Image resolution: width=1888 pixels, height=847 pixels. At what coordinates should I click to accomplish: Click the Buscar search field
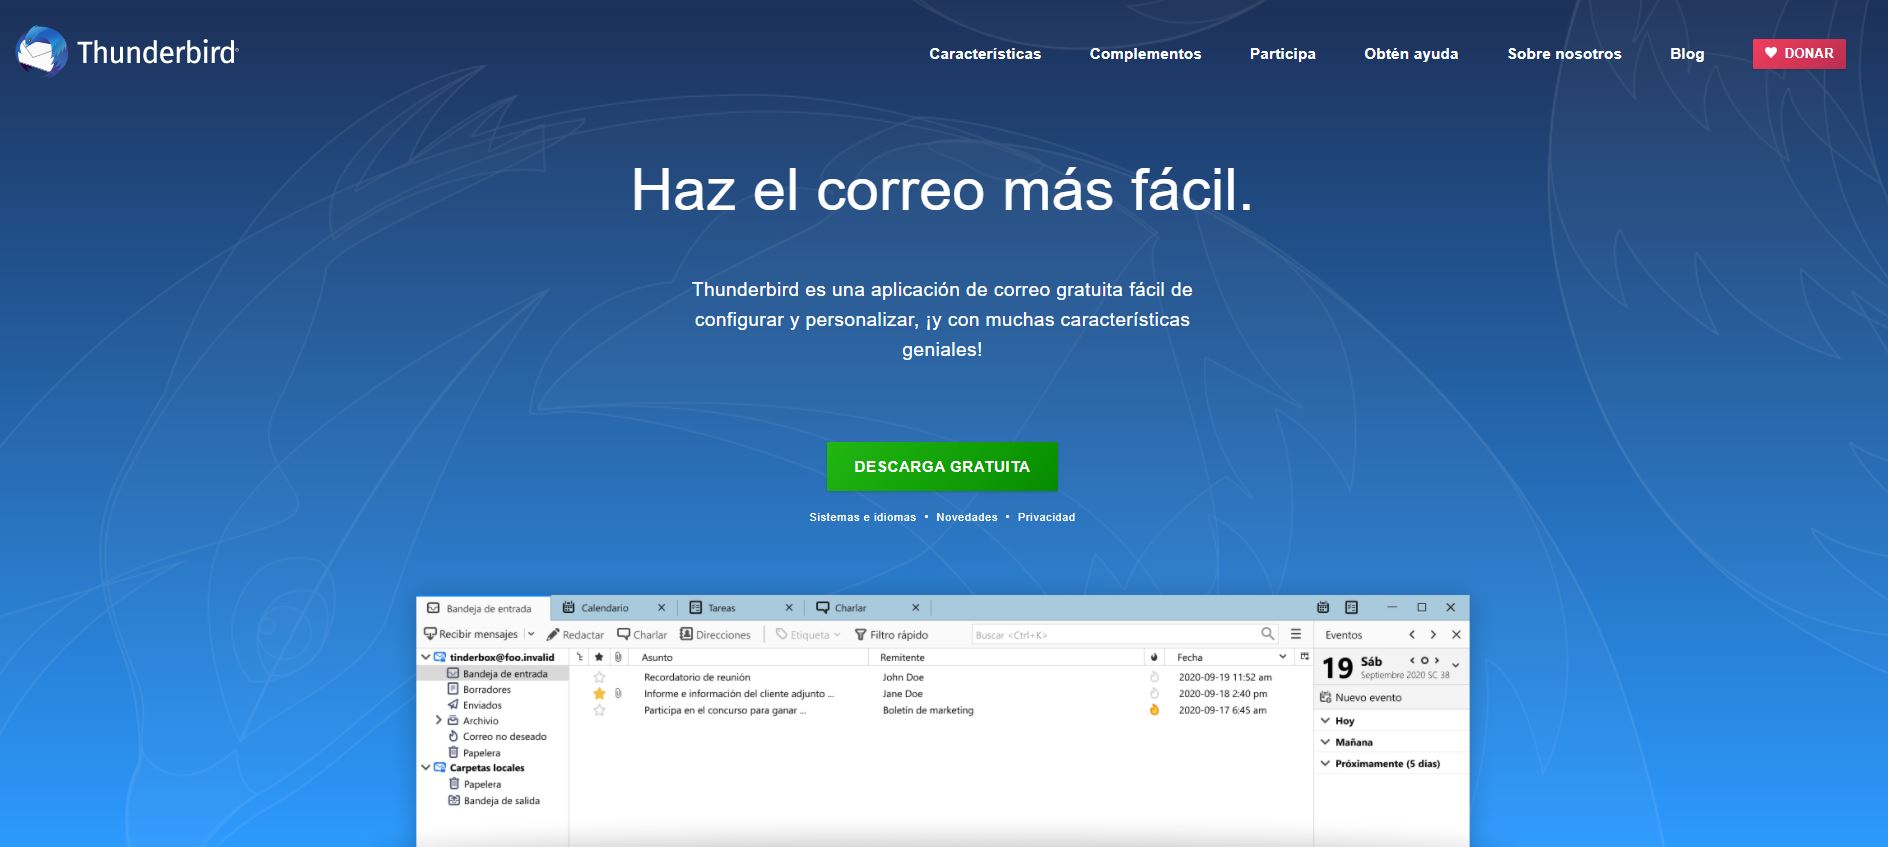[x=1110, y=635]
